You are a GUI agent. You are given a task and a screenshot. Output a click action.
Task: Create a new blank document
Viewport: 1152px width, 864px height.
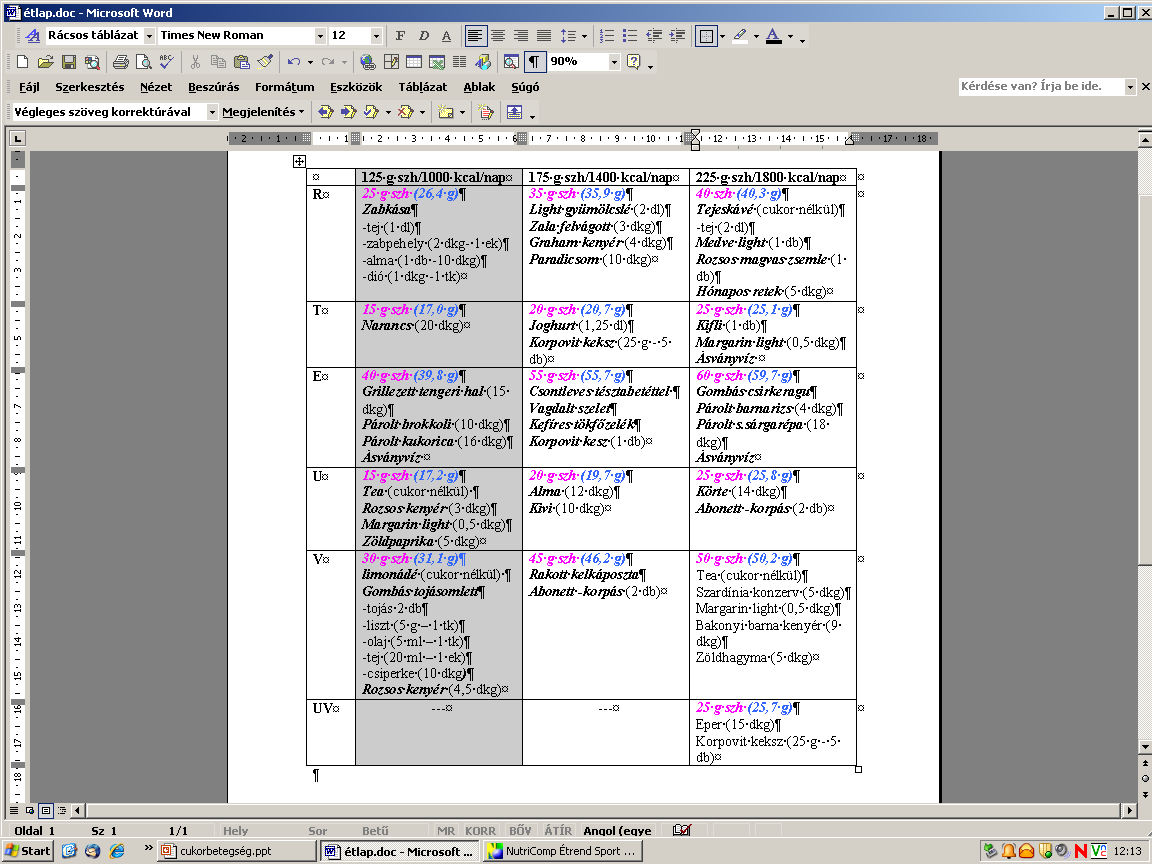pyautogui.click(x=22, y=62)
